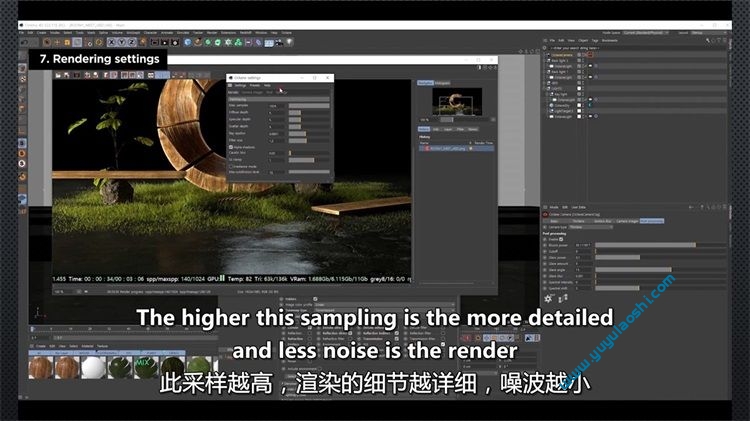Select the Post processing tab
The image size is (750, 421).
652,221
